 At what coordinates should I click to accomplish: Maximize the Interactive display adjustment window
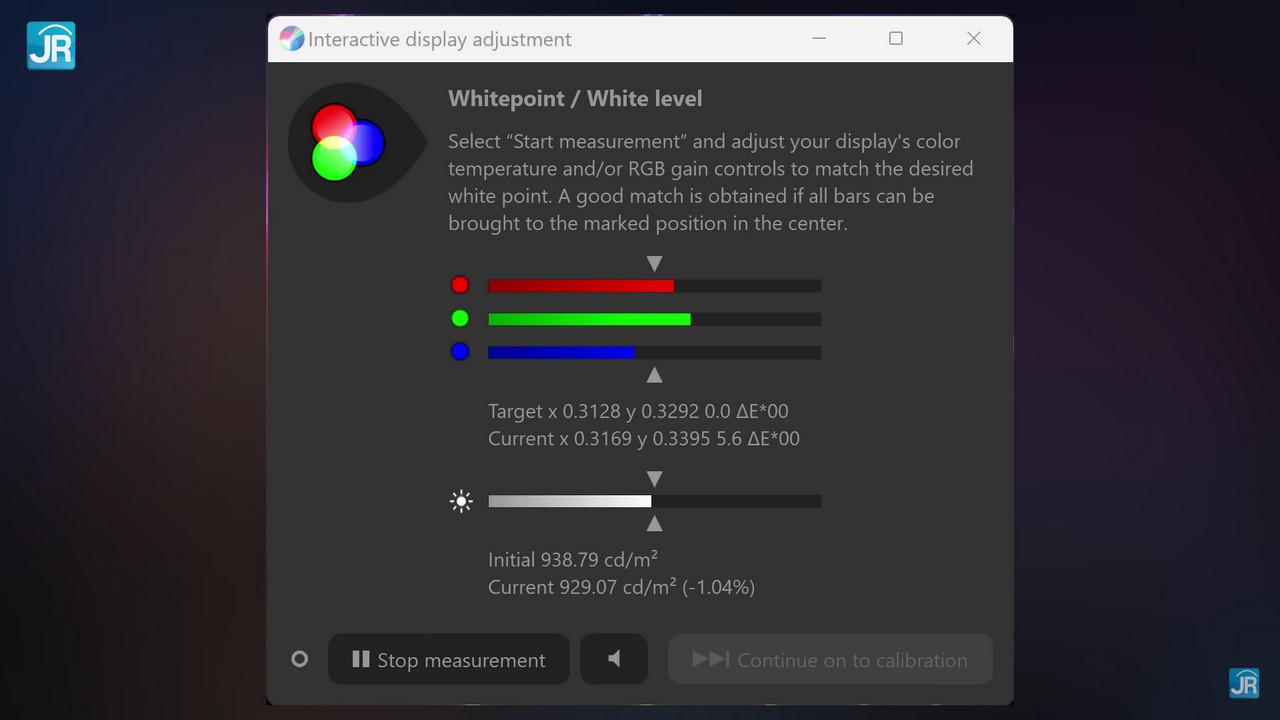pyautogui.click(x=896, y=38)
